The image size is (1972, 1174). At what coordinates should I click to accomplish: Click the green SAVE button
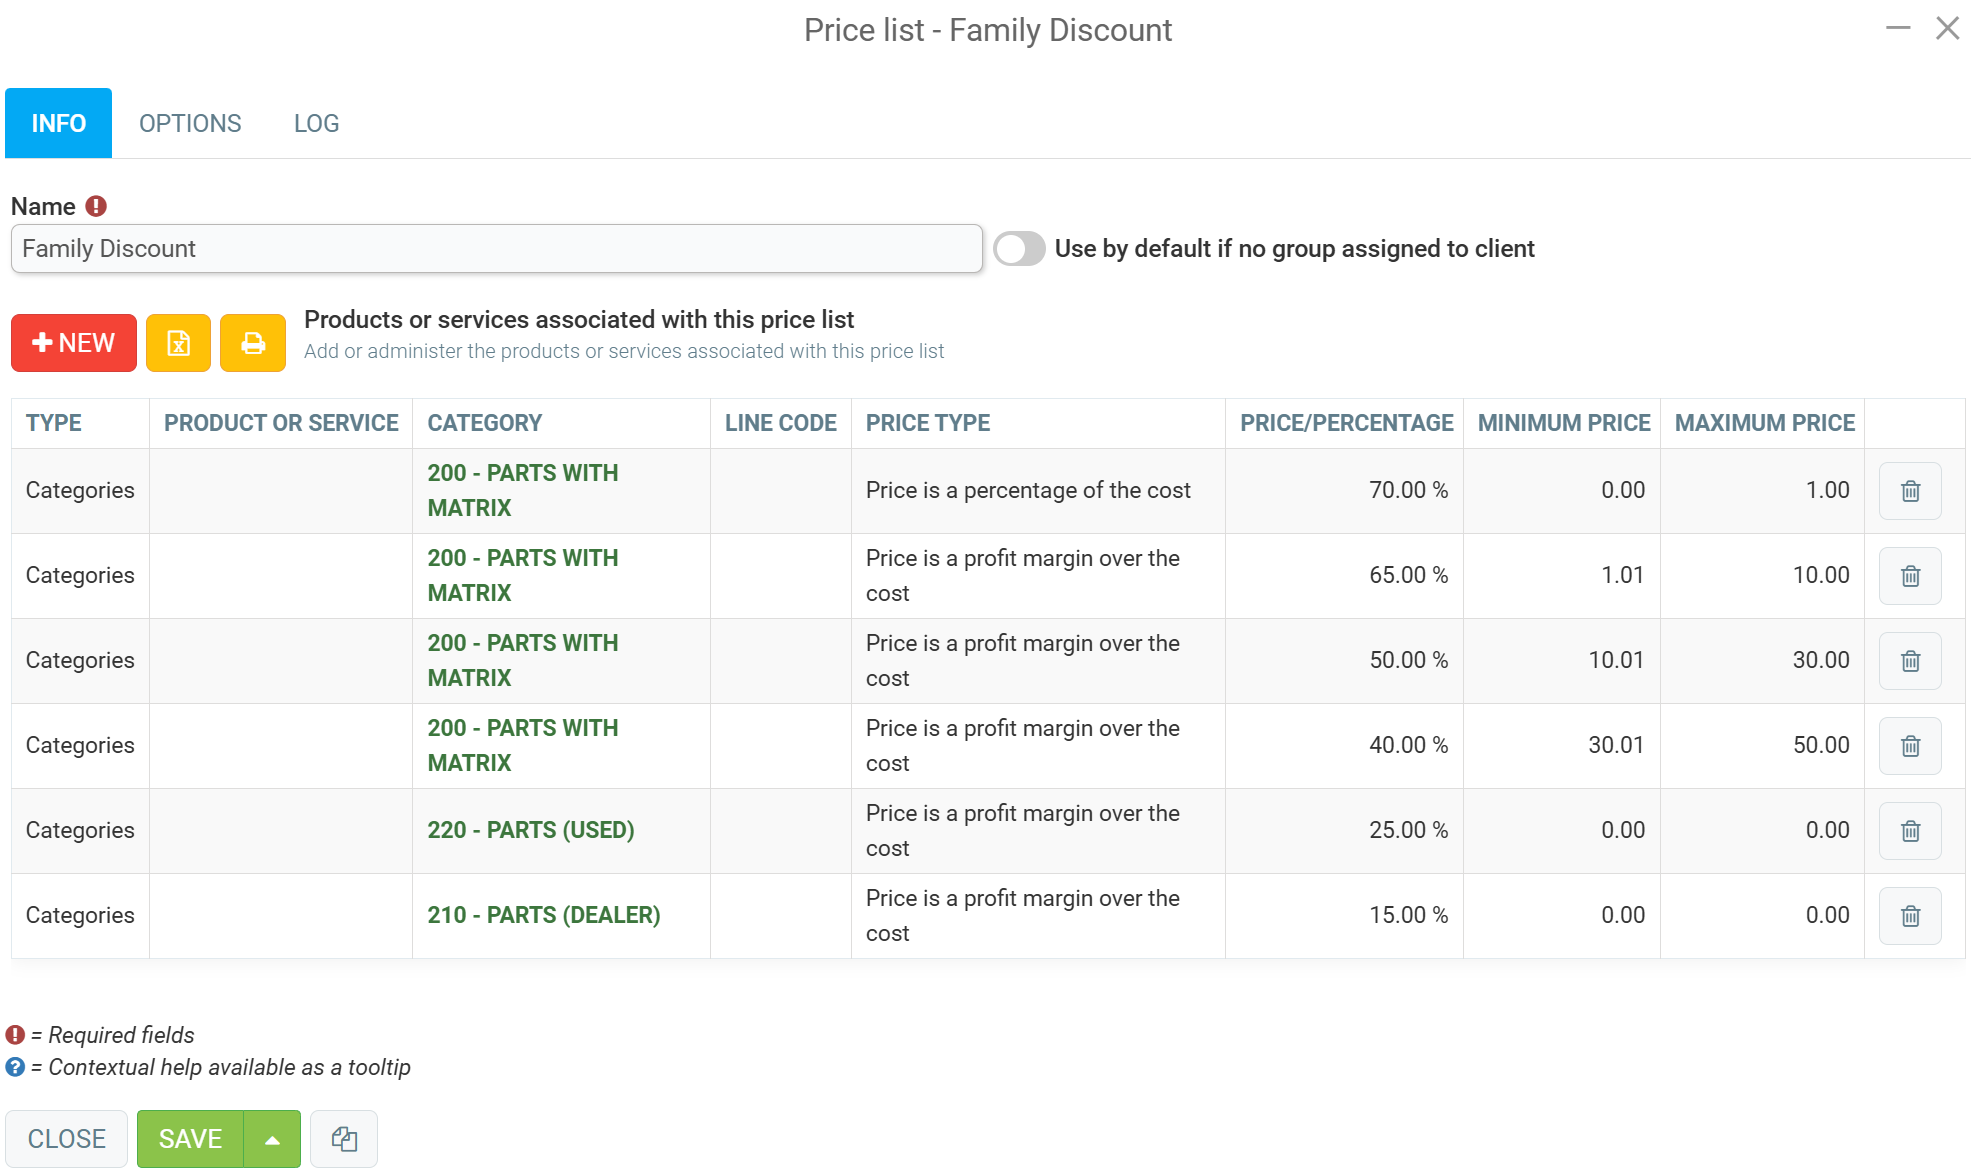(x=191, y=1139)
